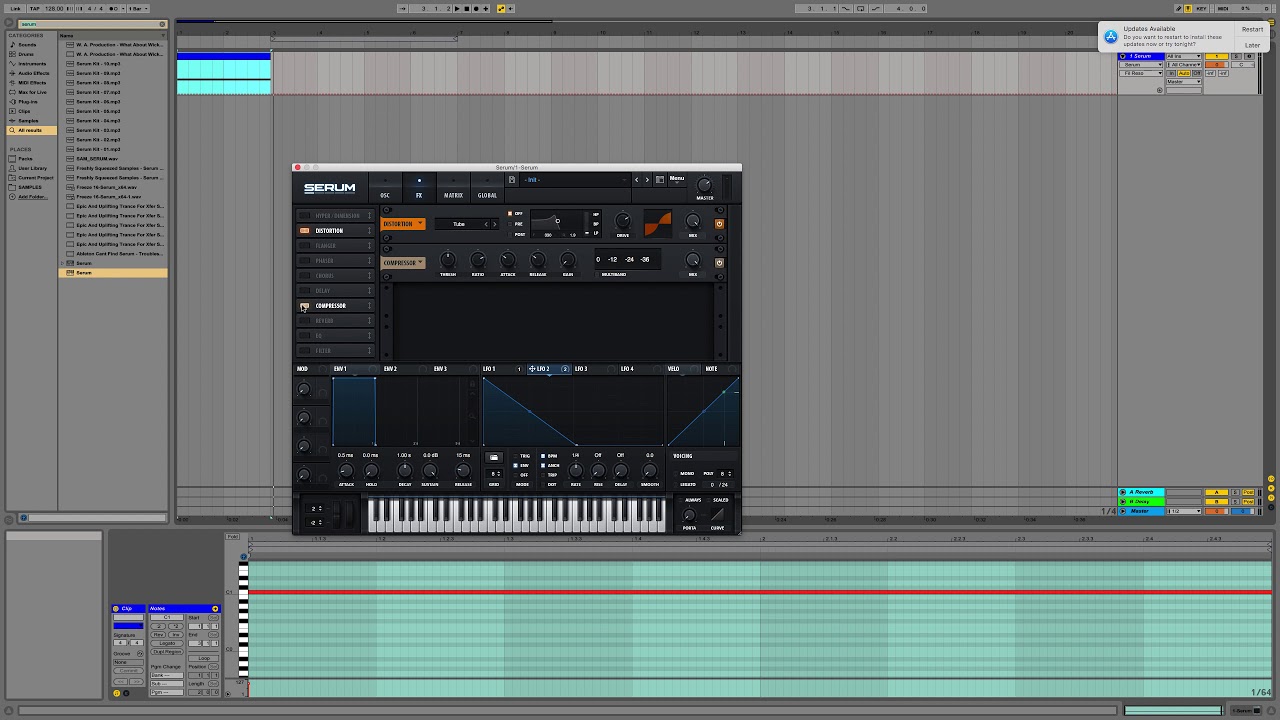Set distortion filter to PRE
This screenshot has width=1280, height=720.
[510, 224]
